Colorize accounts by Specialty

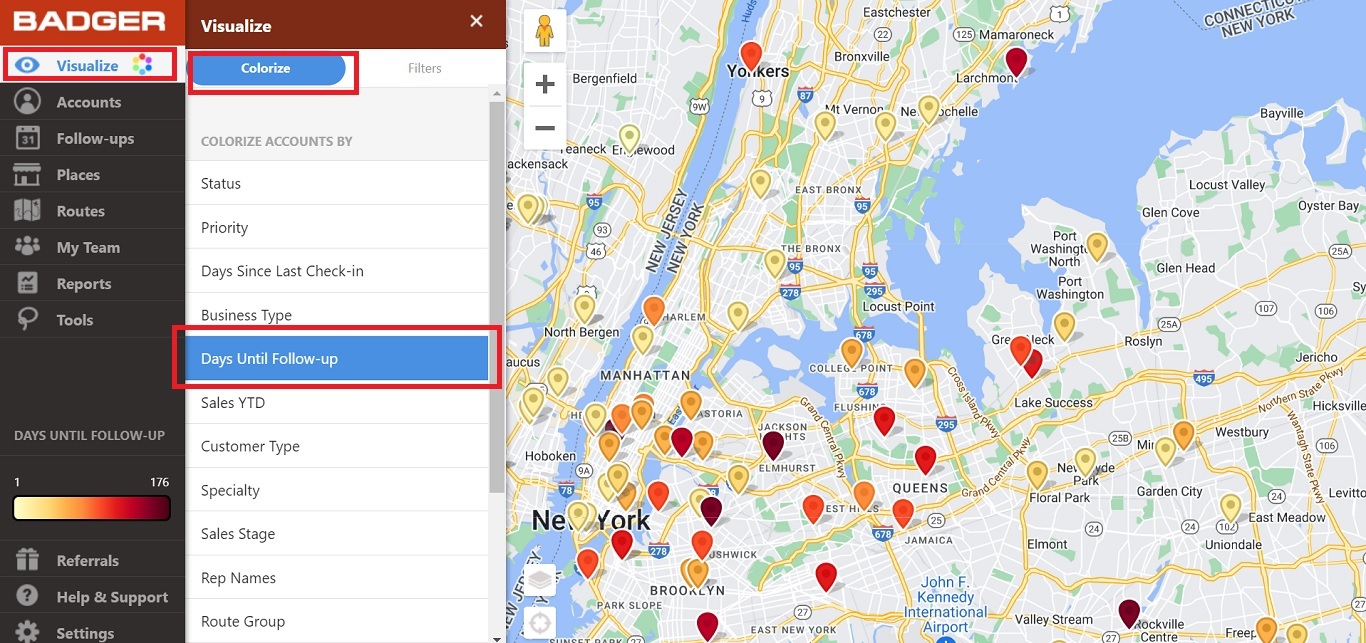click(x=337, y=490)
